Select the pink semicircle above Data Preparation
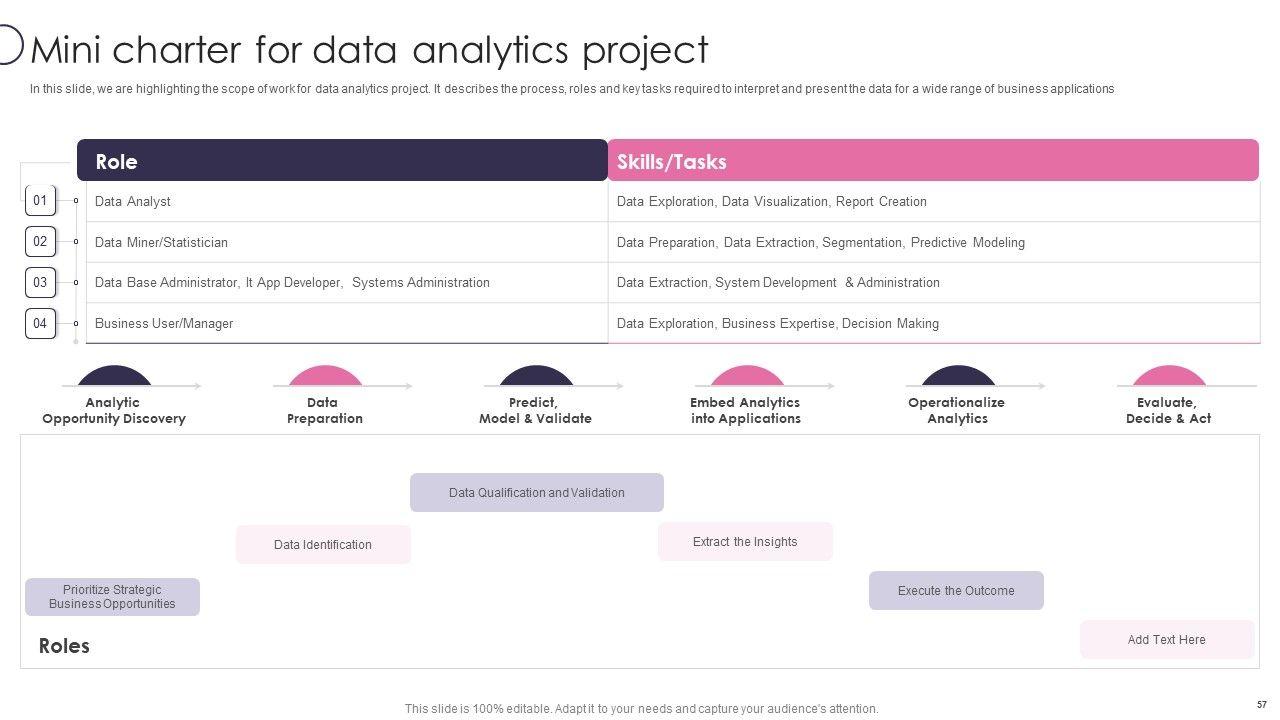Screen dimensions: 1280x720 point(325,376)
